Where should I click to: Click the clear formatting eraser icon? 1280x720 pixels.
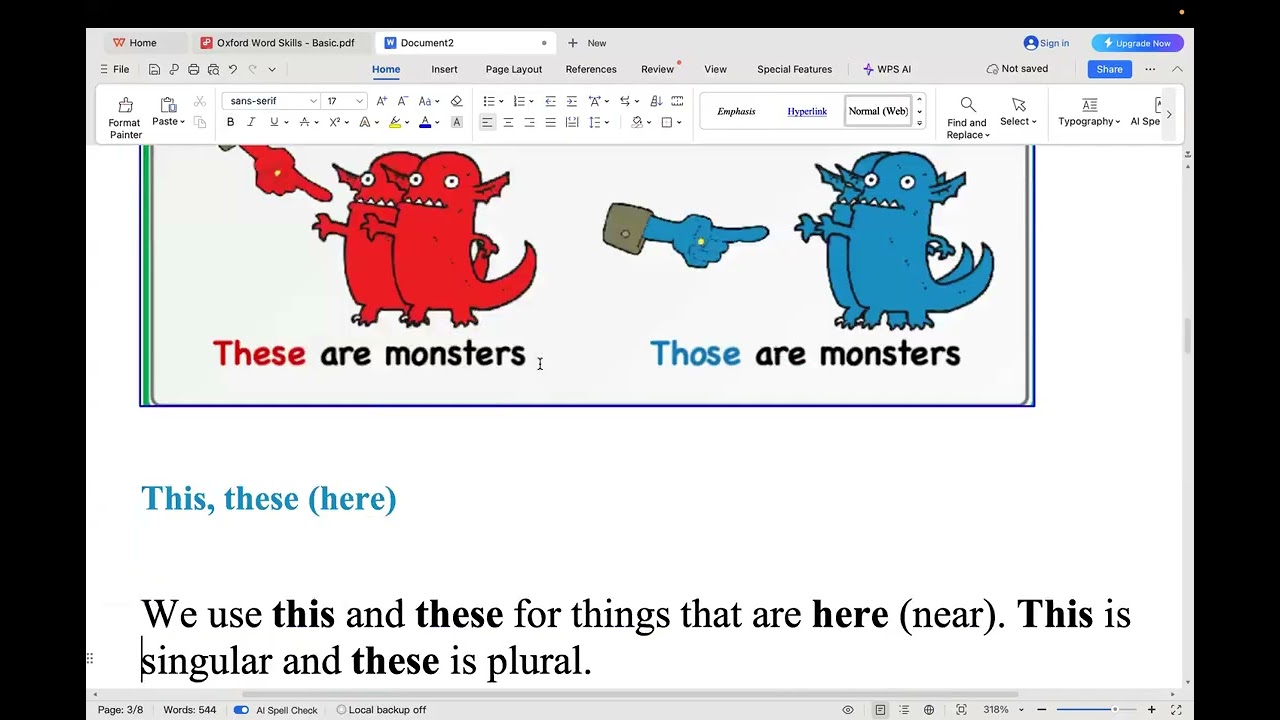456,101
